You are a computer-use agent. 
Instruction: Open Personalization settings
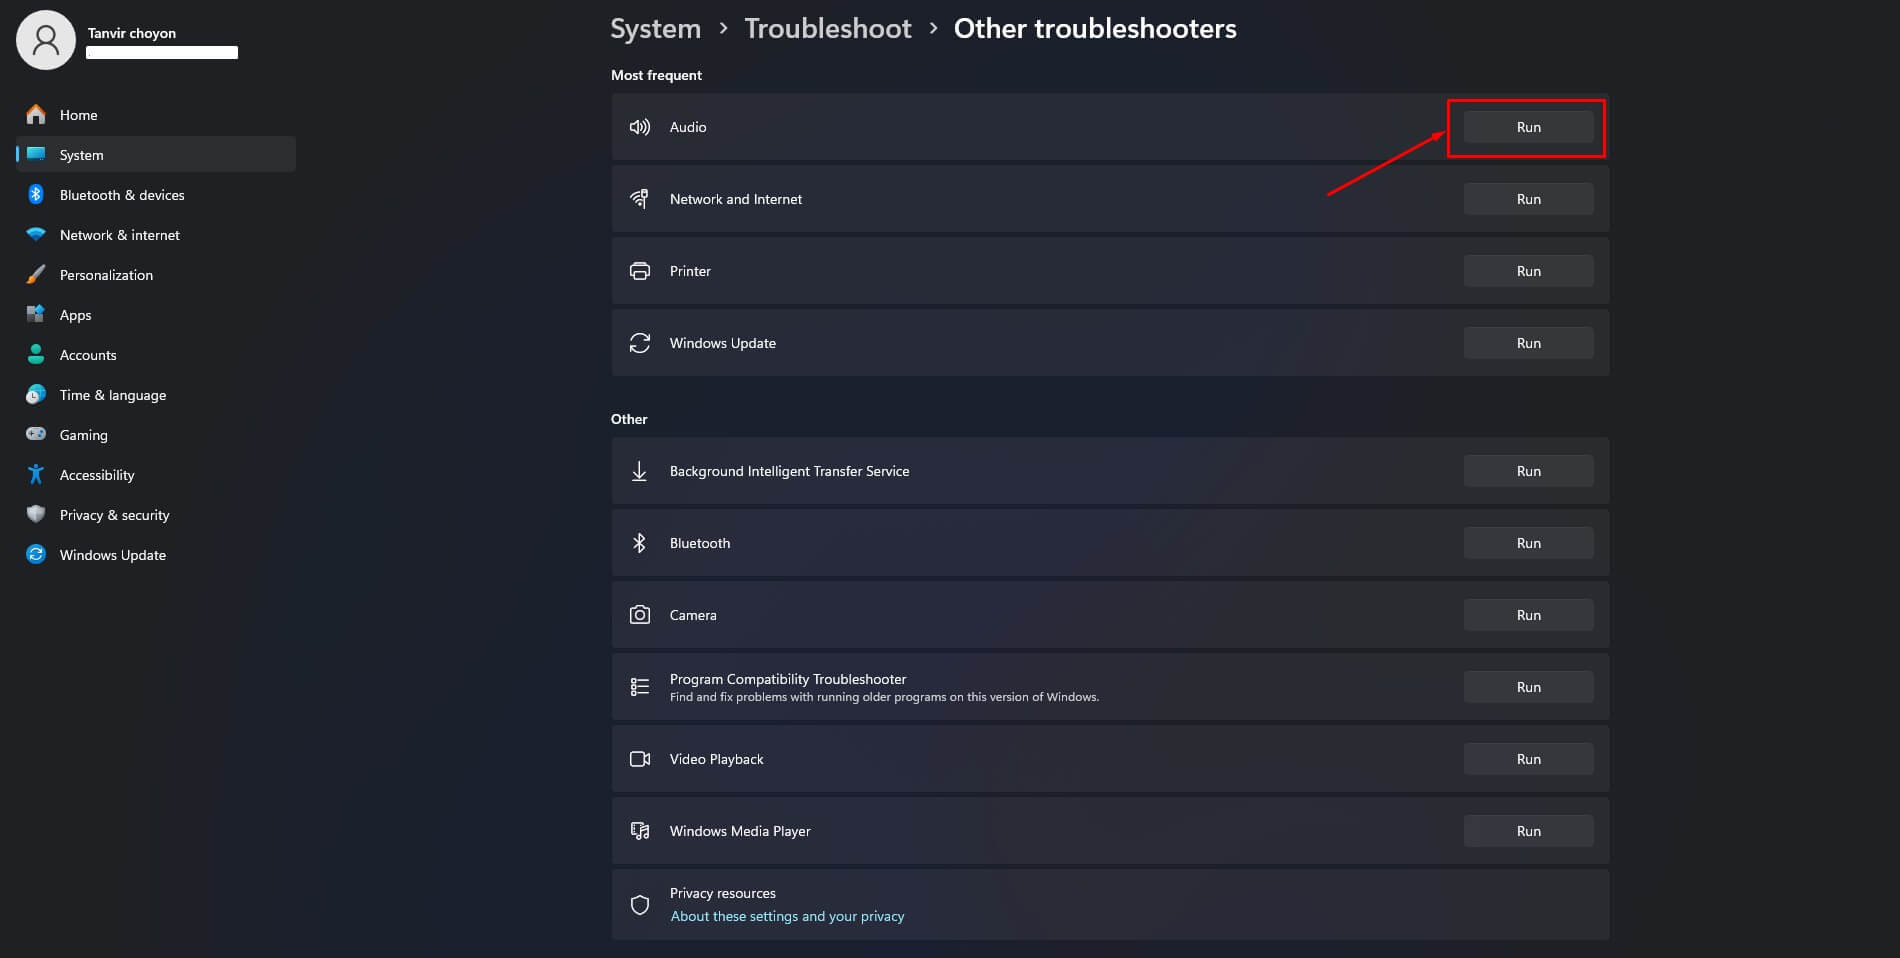[156, 275]
